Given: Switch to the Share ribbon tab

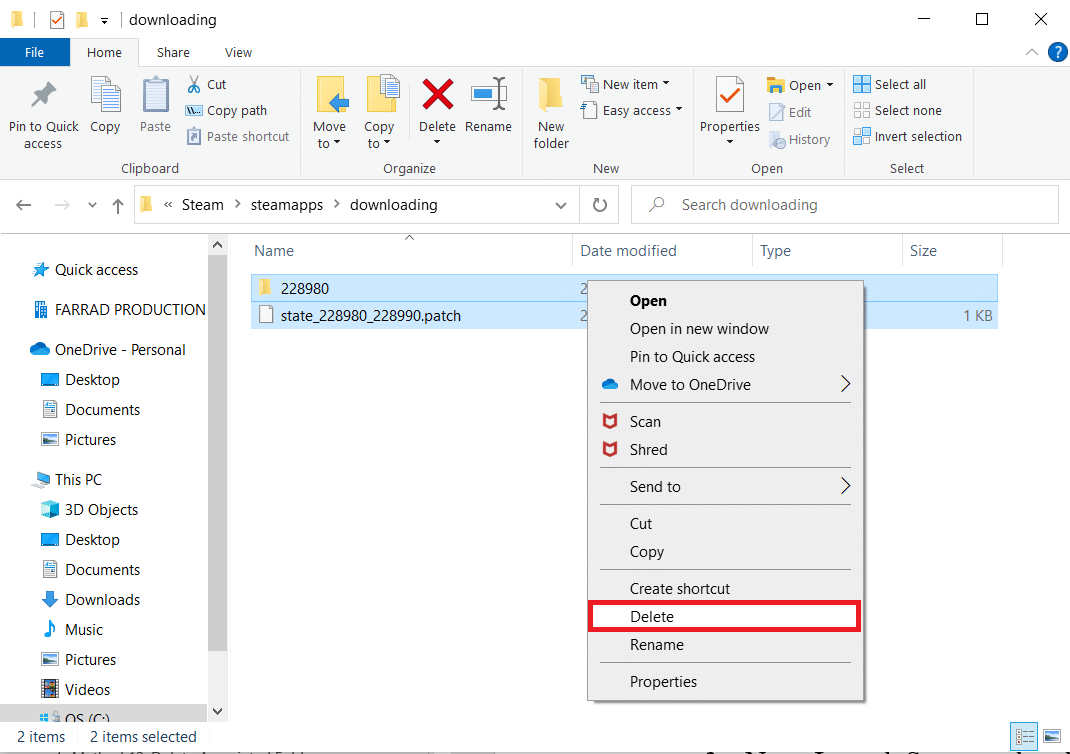Looking at the screenshot, I should pos(173,53).
